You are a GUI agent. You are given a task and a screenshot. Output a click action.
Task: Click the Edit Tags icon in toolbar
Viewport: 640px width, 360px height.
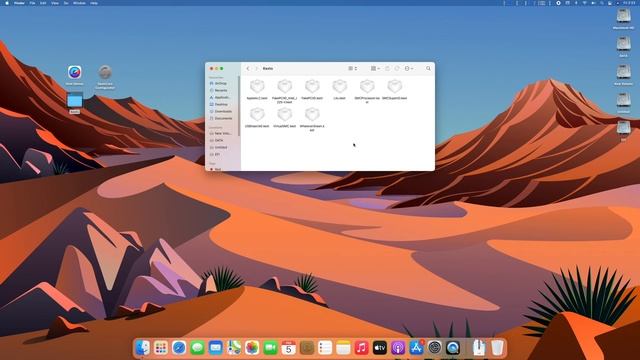[397, 69]
